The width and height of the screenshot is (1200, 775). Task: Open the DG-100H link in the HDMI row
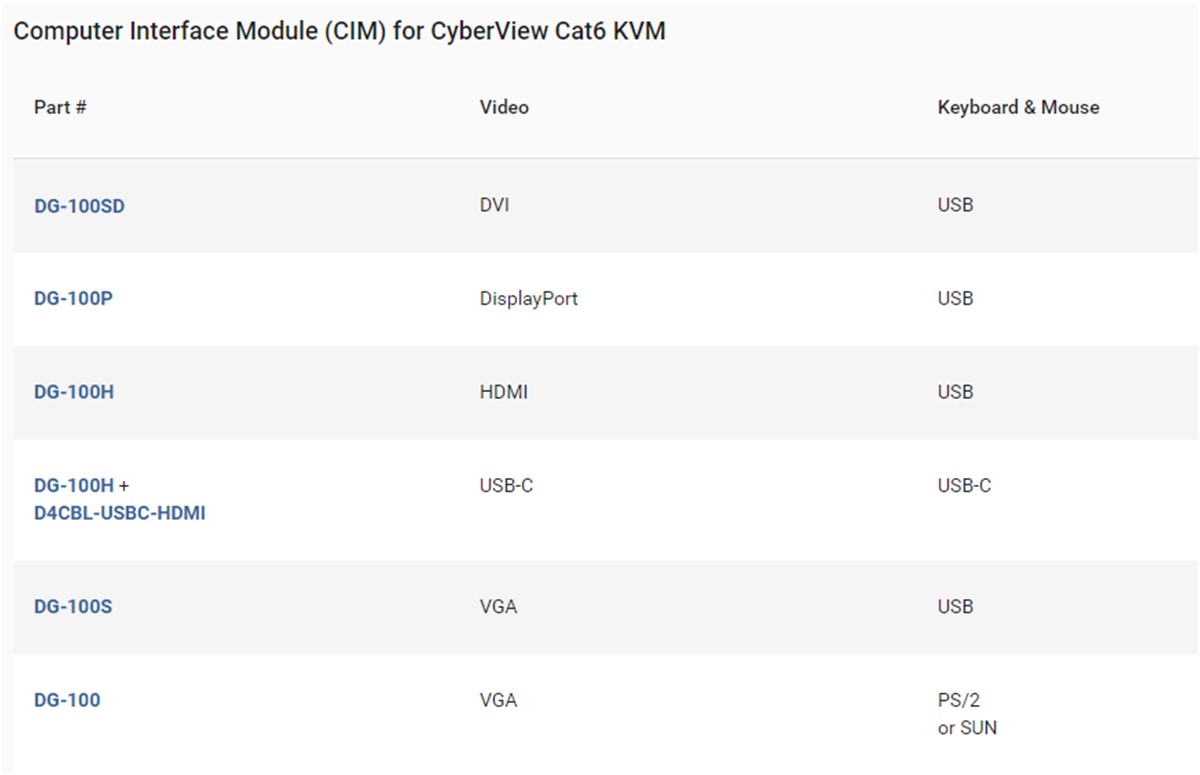coord(74,392)
